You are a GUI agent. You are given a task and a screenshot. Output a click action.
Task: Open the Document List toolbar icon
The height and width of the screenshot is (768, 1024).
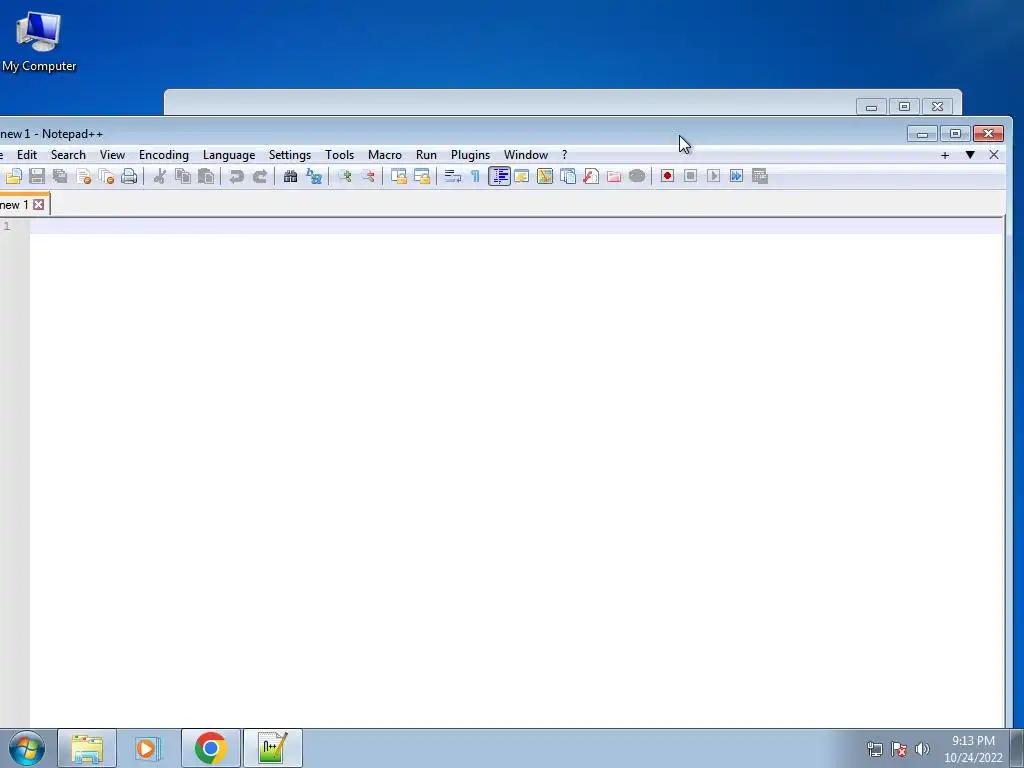click(x=568, y=176)
